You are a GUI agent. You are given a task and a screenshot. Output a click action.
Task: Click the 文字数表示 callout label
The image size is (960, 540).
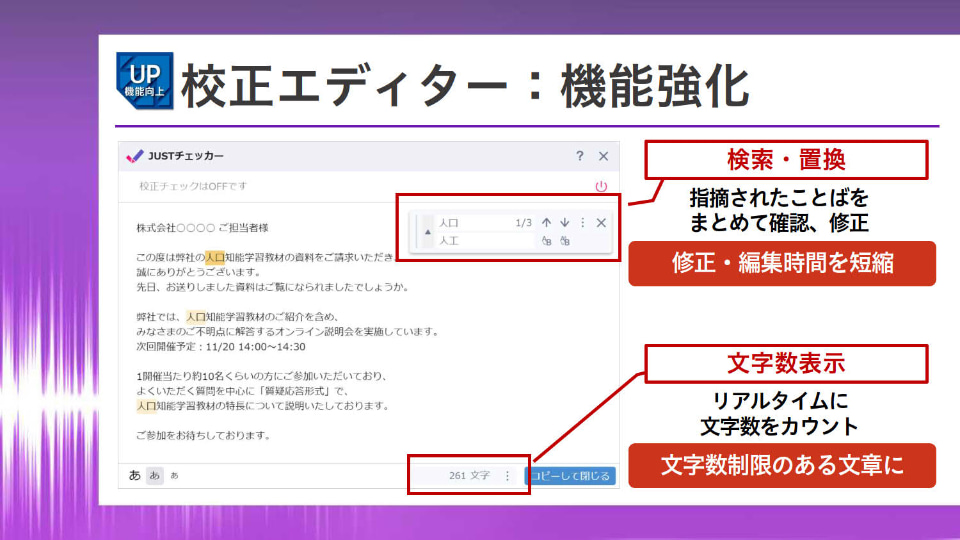click(786, 364)
